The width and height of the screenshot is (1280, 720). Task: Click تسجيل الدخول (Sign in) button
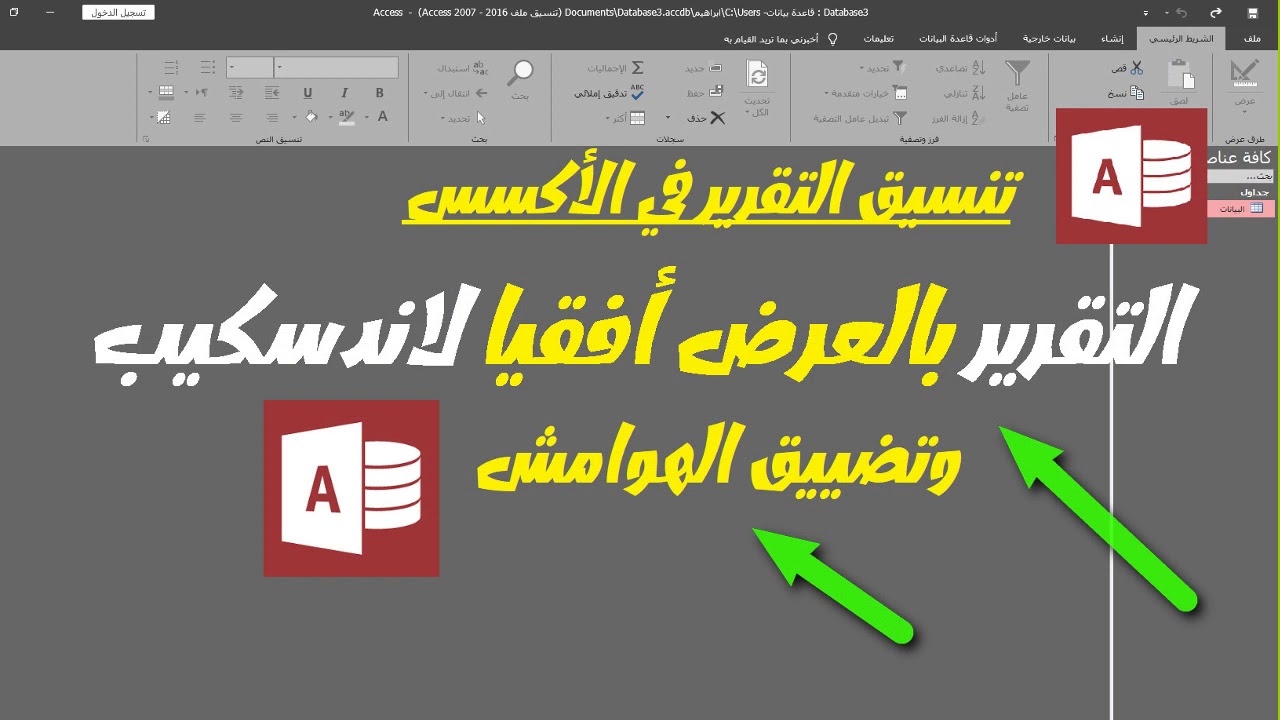(118, 13)
